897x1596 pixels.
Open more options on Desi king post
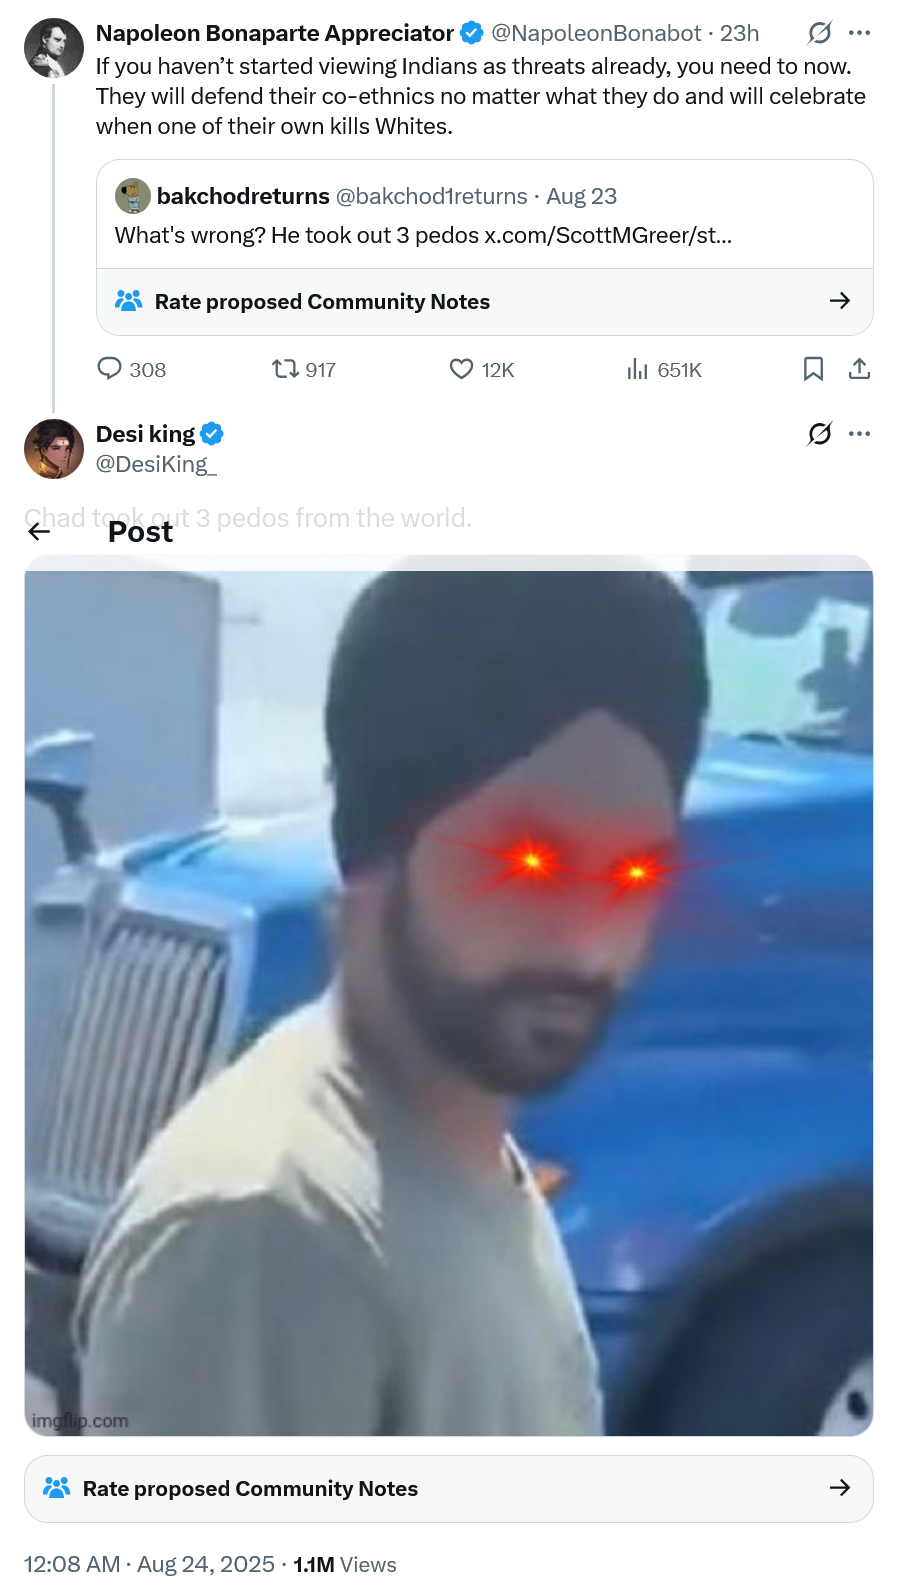point(859,433)
